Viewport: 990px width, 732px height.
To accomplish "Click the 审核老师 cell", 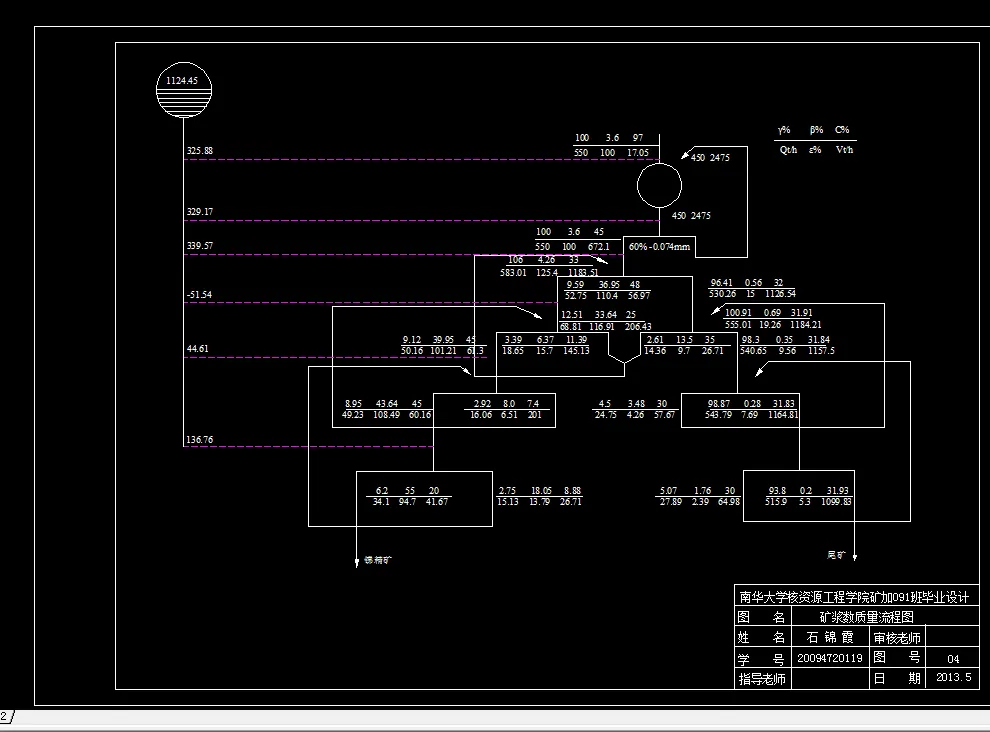I will [x=897, y=638].
